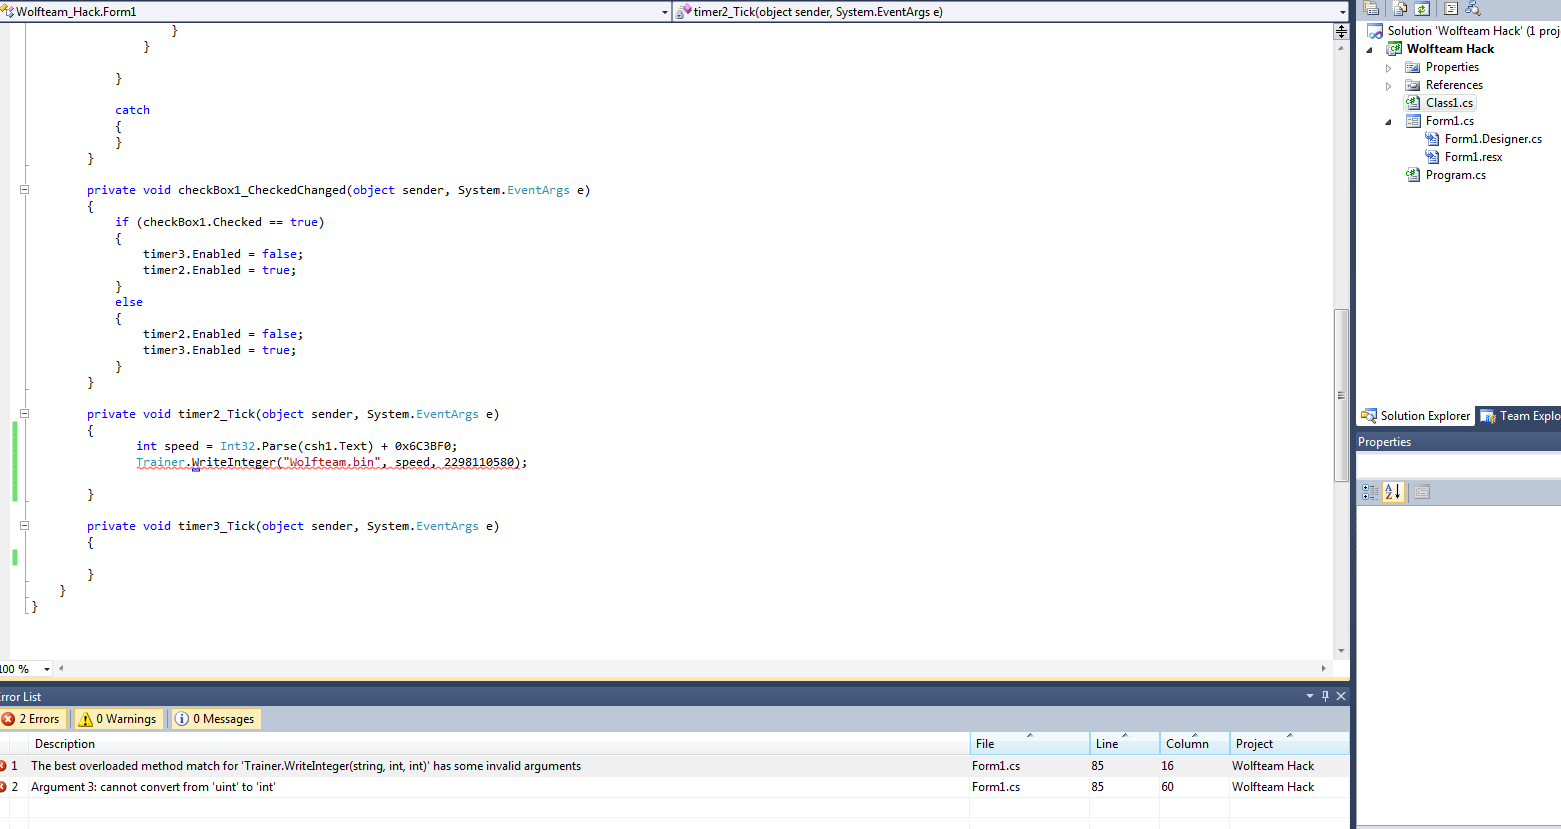Sort error list by Description column
Screen dimensions: 1561x829
pos(499,744)
